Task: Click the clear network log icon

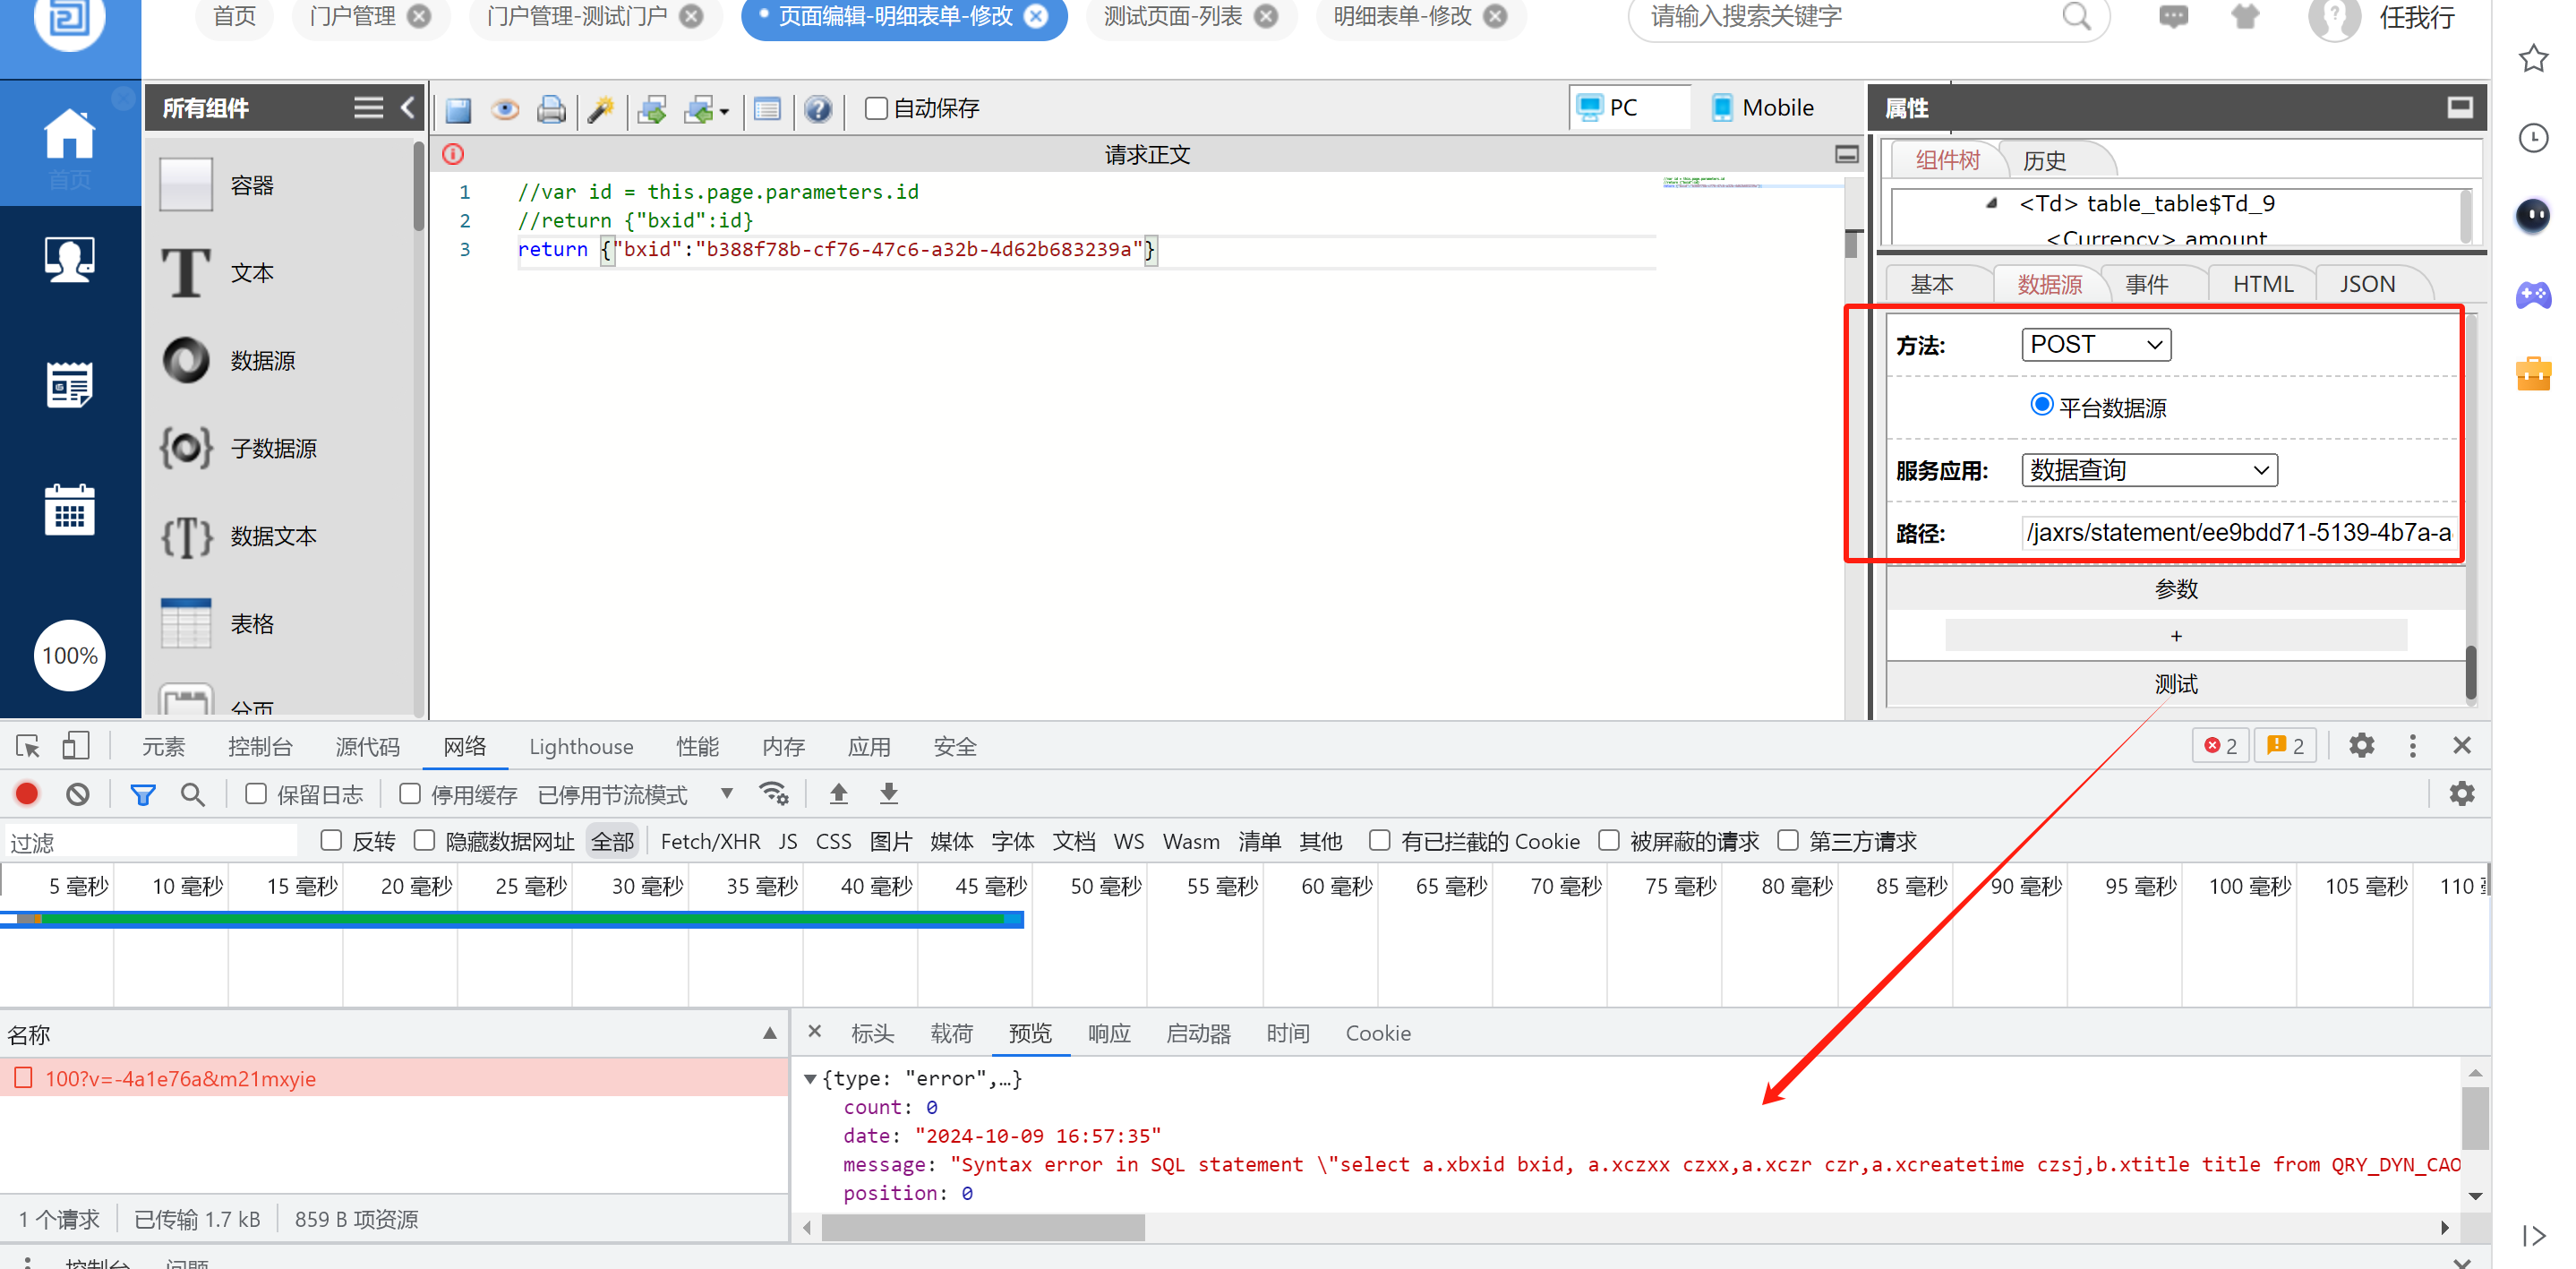Action: (77, 794)
